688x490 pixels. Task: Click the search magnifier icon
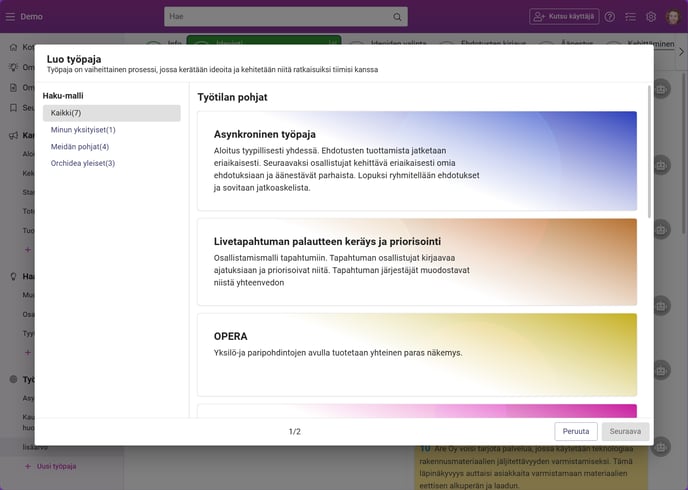398,17
